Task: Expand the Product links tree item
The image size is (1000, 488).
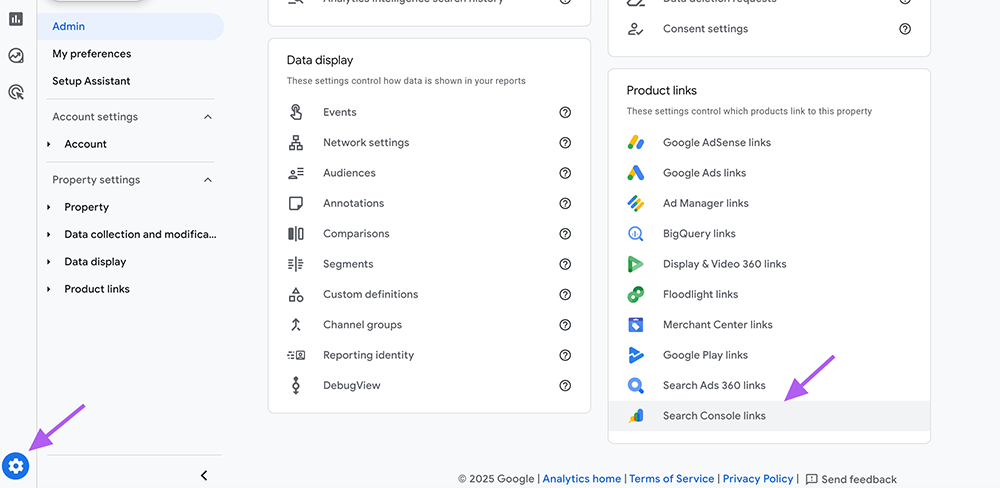Action: (x=48, y=289)
